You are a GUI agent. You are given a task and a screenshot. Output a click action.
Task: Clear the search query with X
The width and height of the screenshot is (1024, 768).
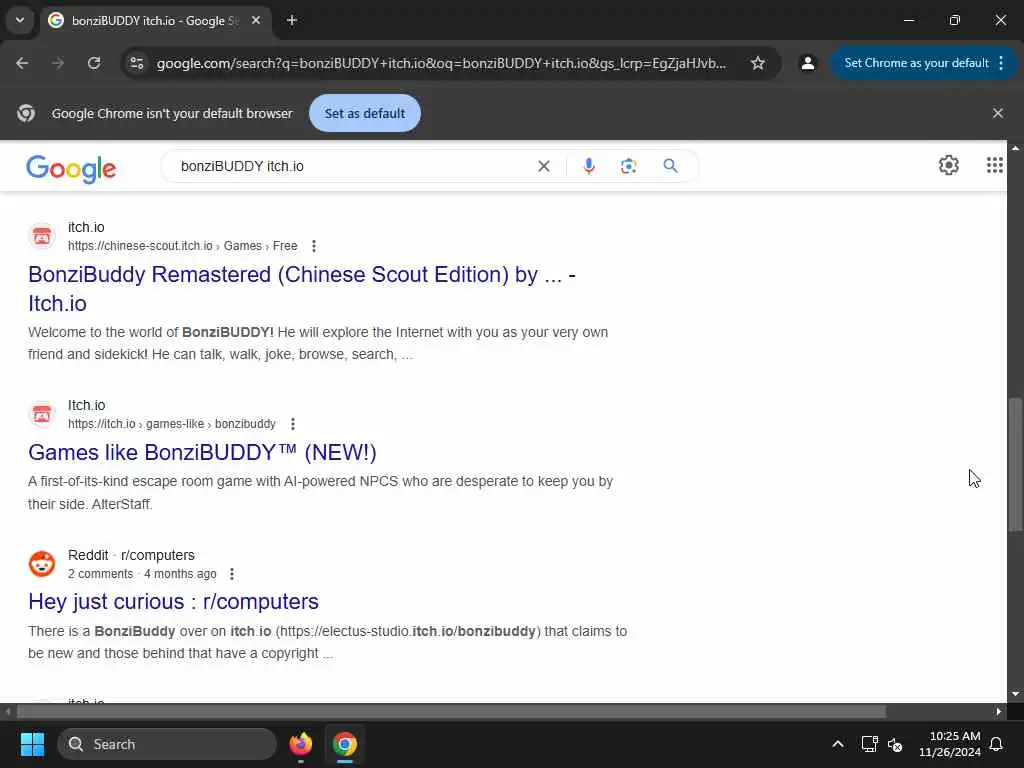543,166
